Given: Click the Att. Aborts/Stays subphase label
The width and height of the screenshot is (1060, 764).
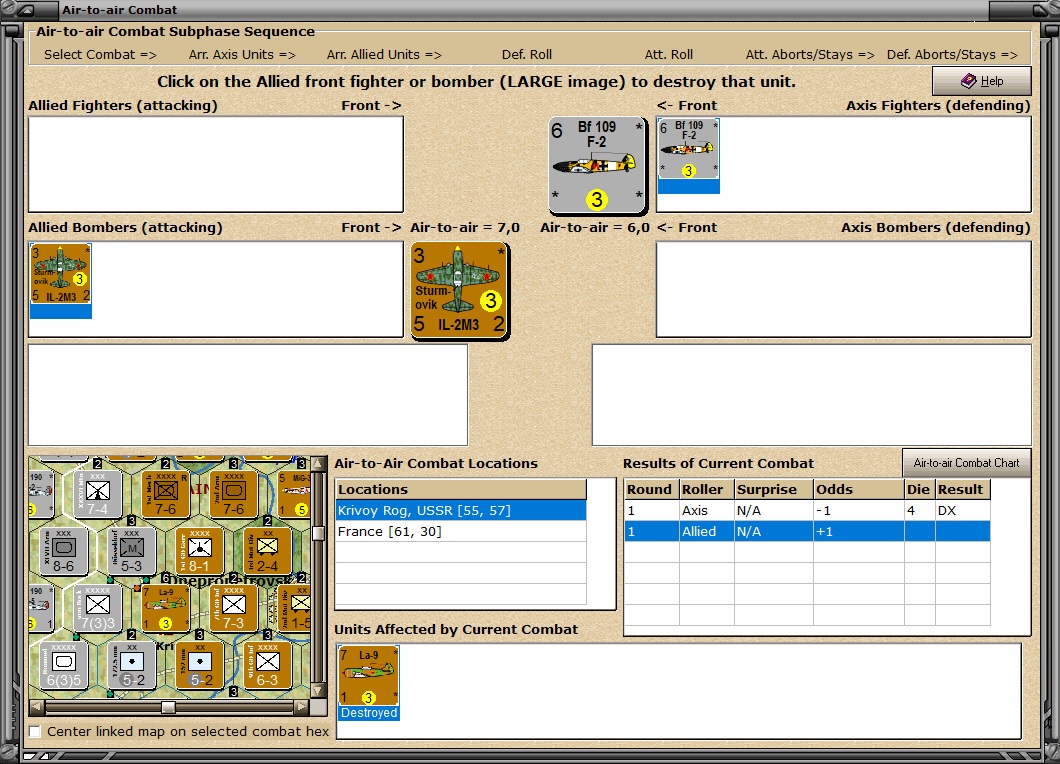Looking at the screenshot, I should coord(810,55).
